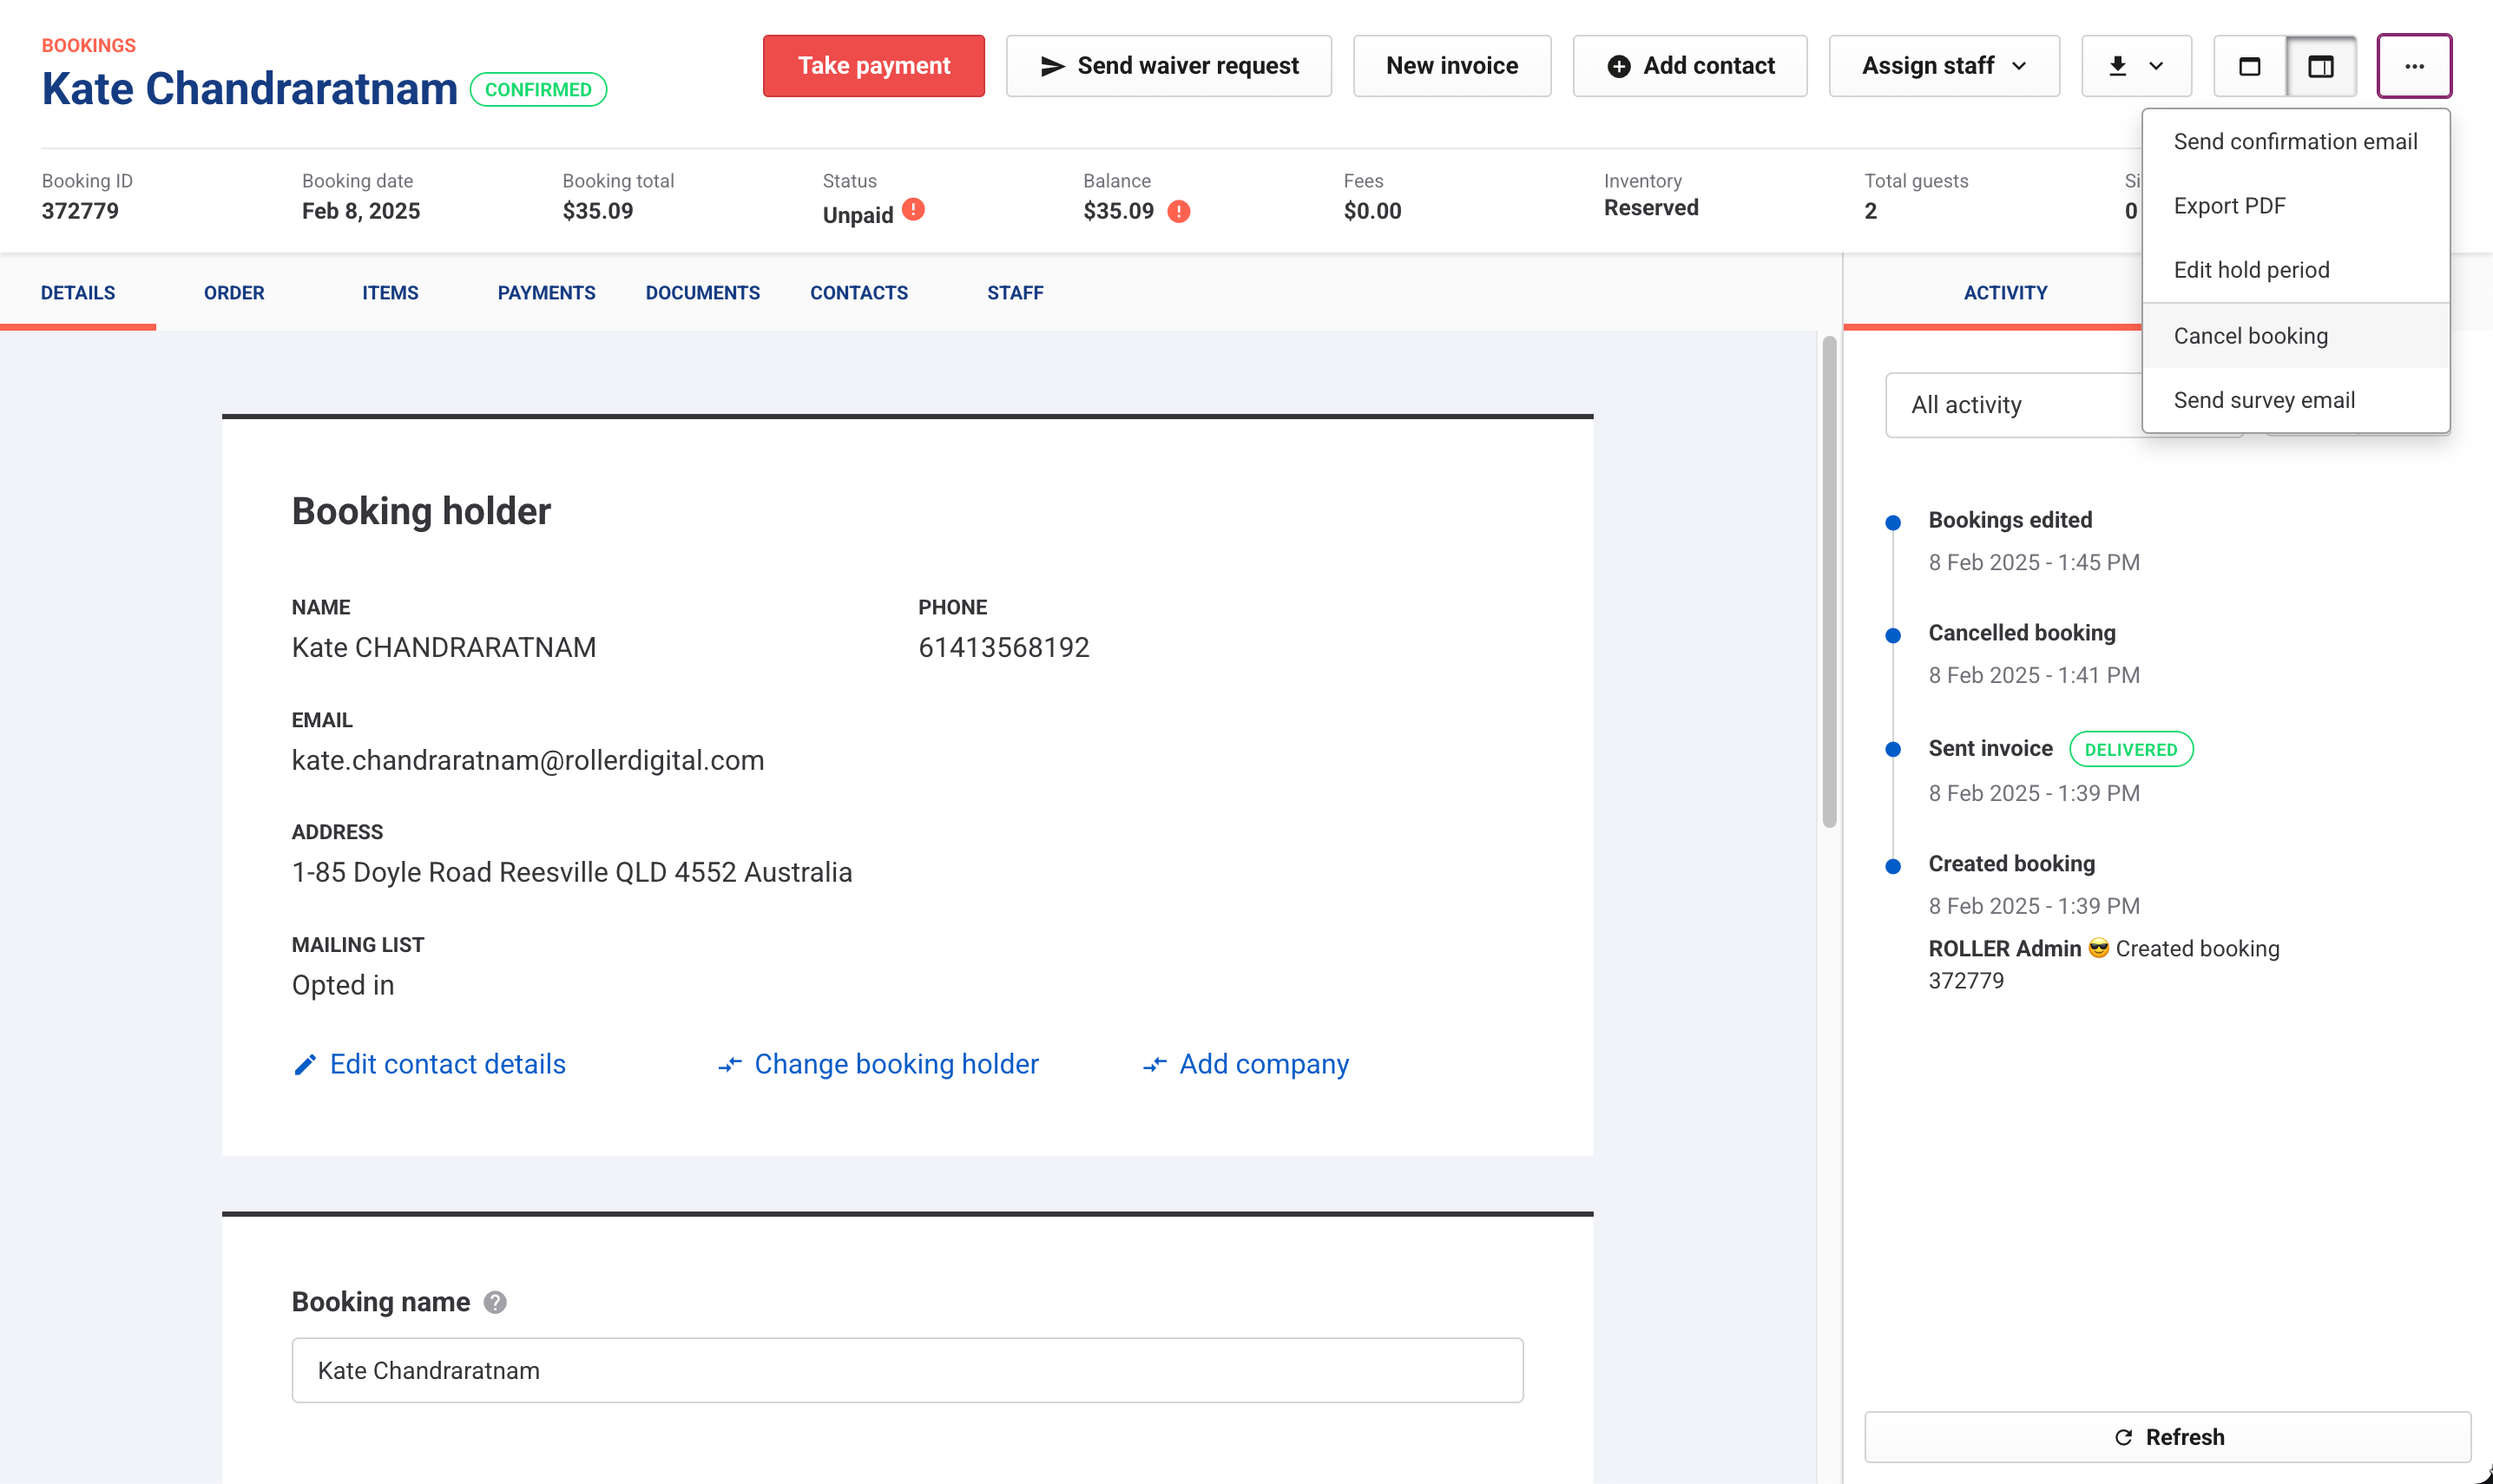Switch to single-panel layout view
This screenshot has height=1484, width=2493.
2249,66
